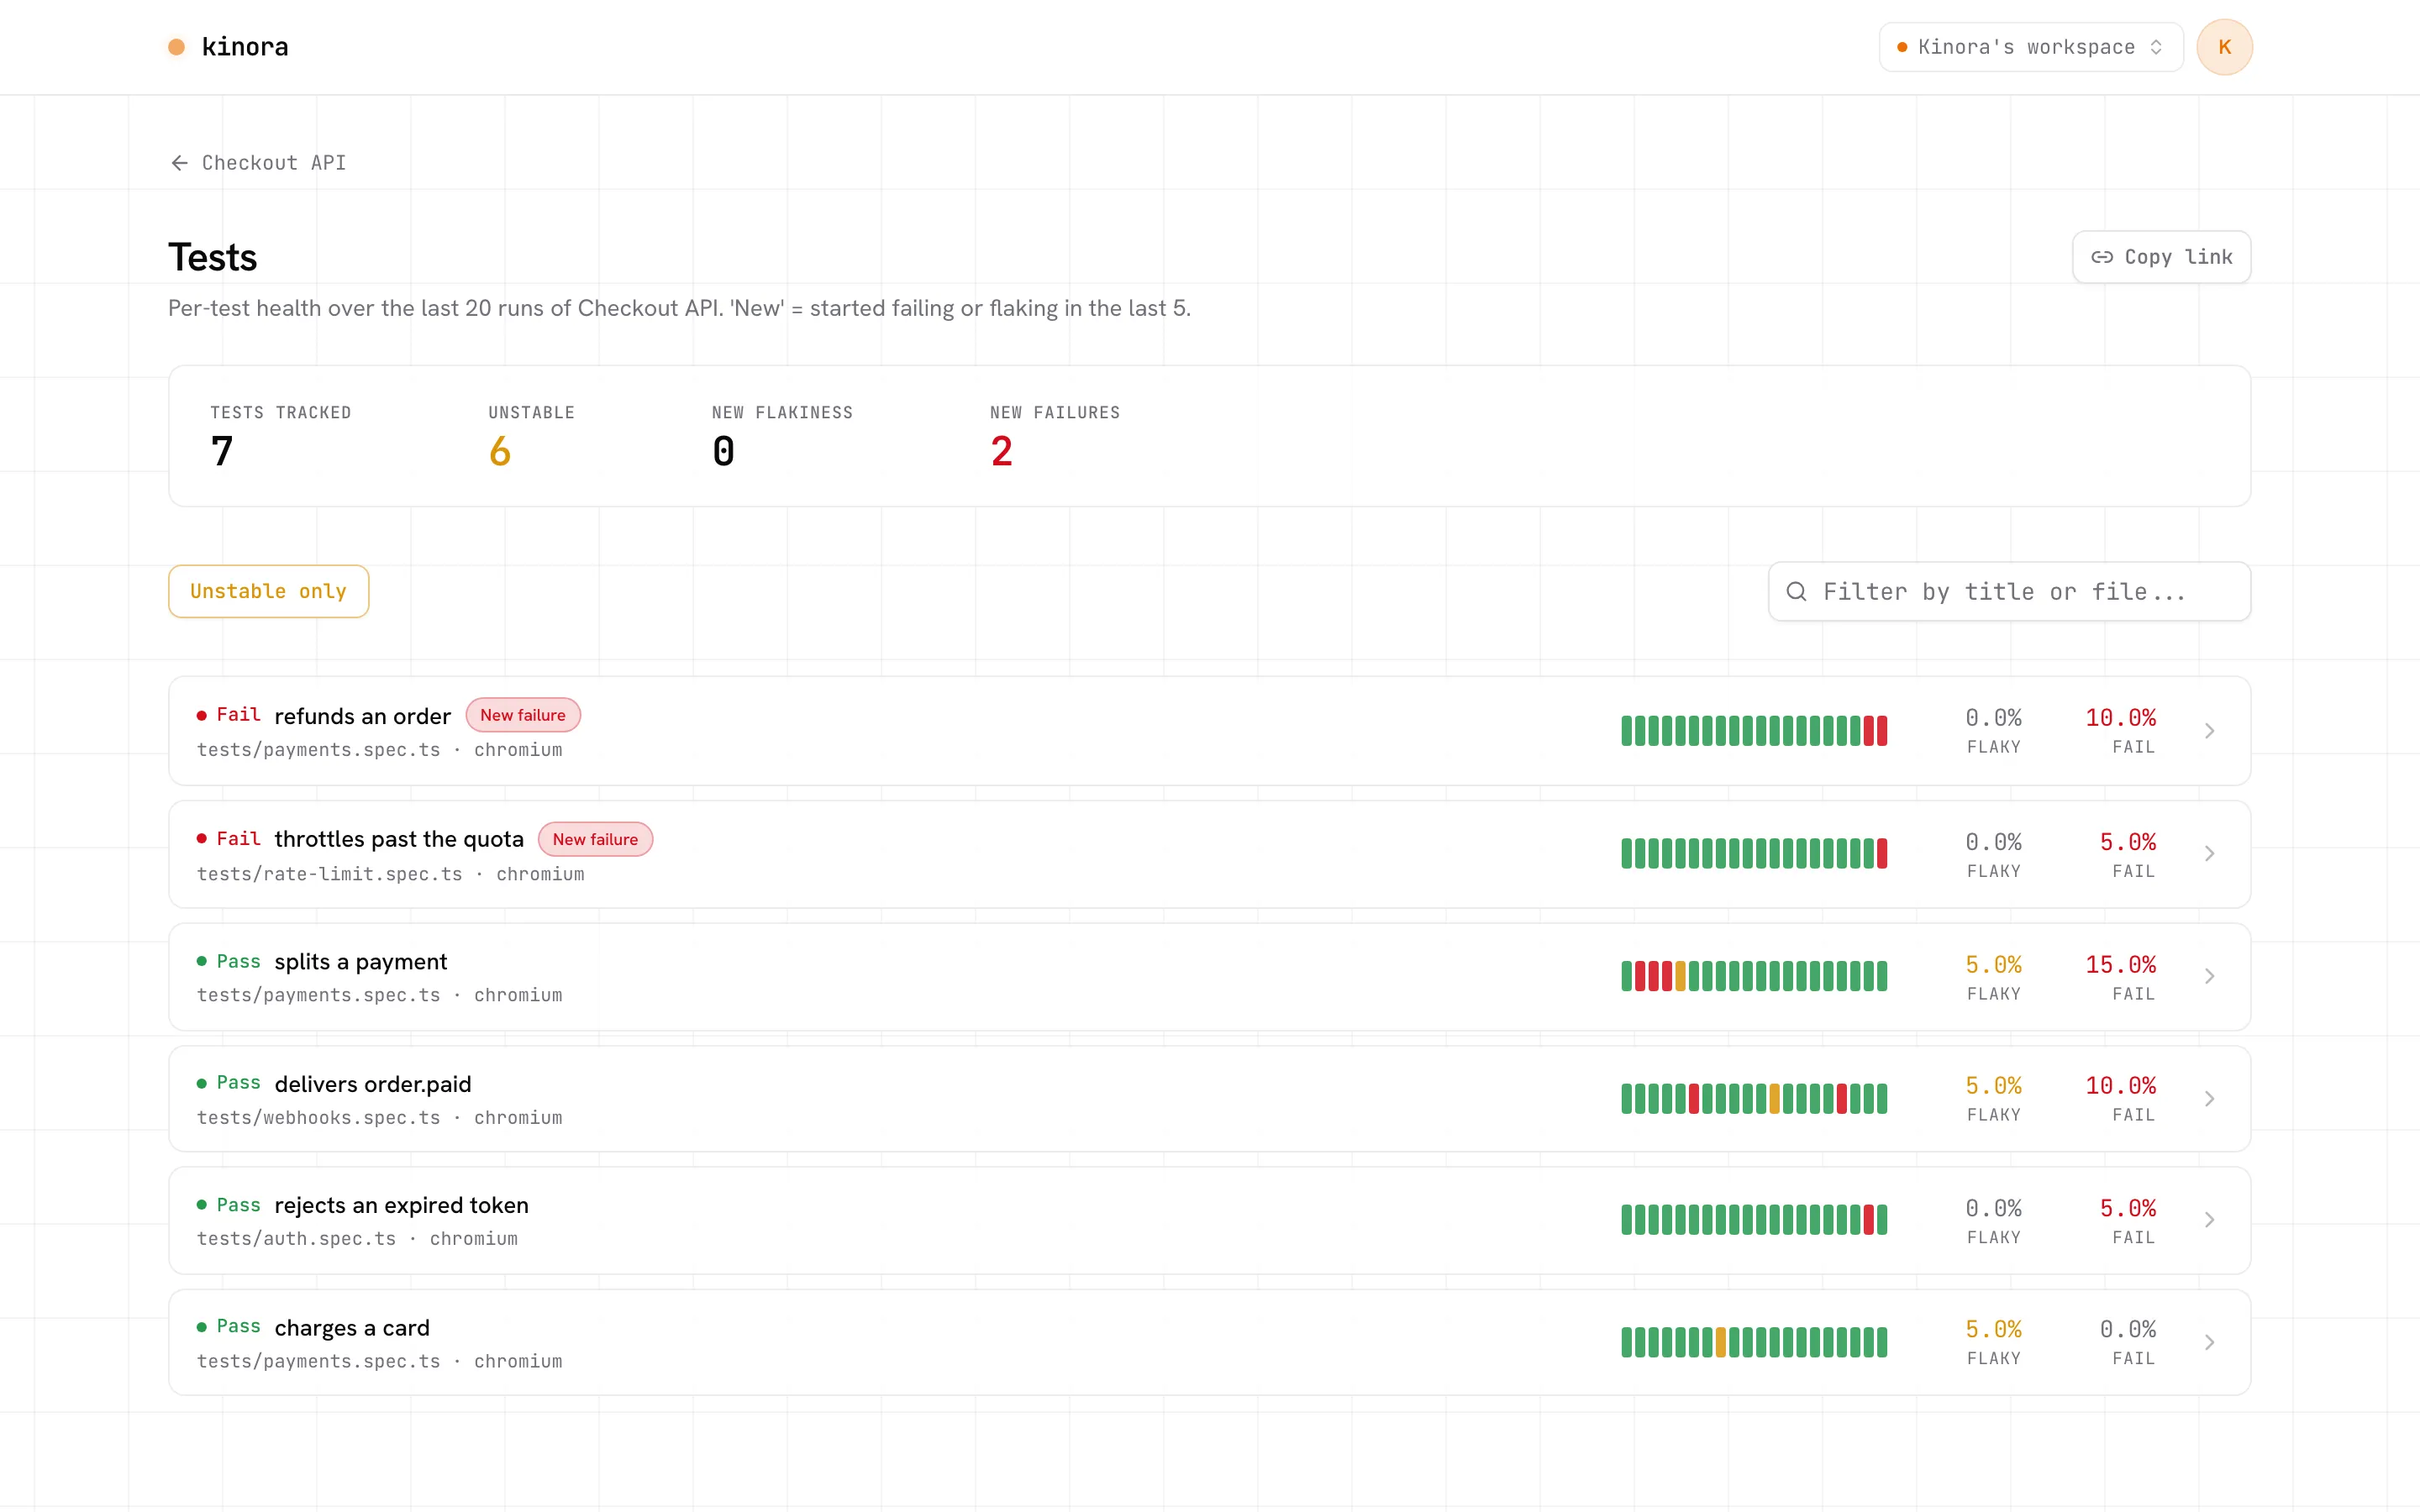The width and height of the screenshot is (2420, 1512).
Task: Click 5.0% flaky rate of delivers order.paid
Action: coord(1993,1086)
